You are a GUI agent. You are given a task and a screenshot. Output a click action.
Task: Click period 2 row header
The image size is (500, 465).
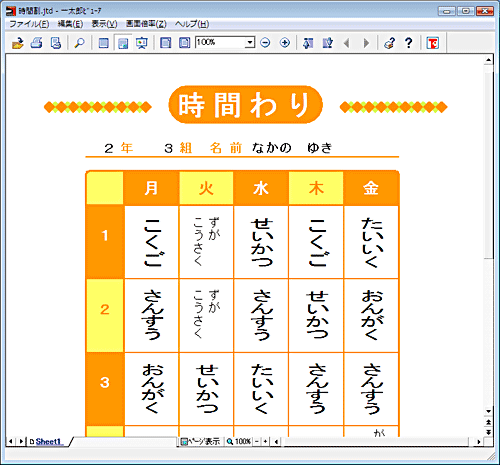tap(105, 315)
